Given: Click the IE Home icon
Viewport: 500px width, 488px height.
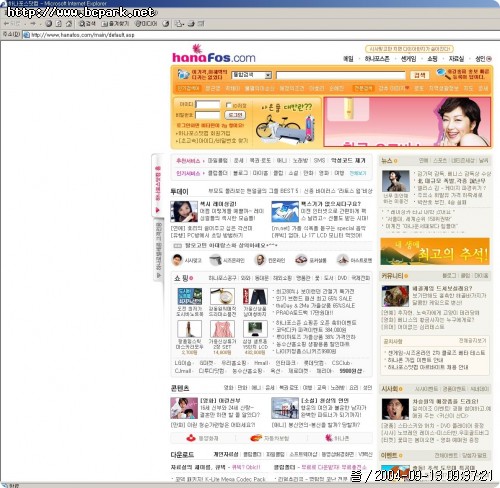Looking at the screenshot, I should (69, 24).
